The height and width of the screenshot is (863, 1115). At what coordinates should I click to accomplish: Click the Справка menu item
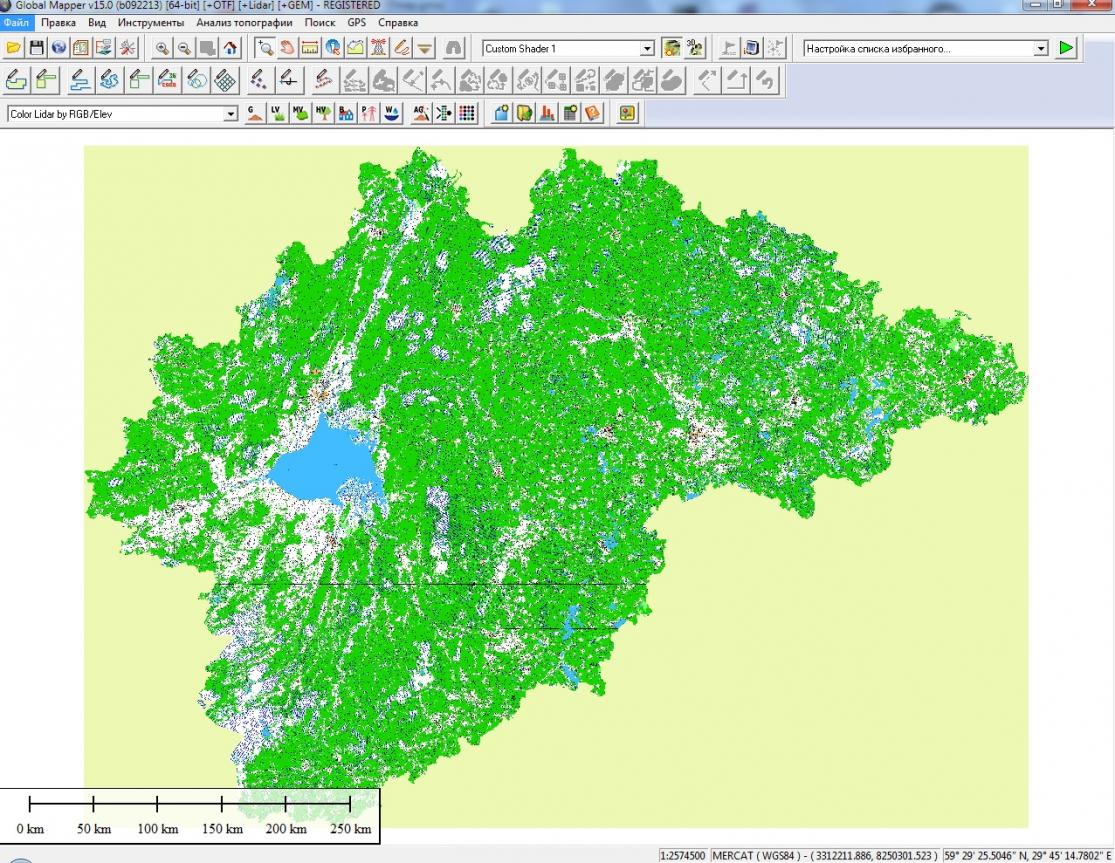click(398, 22)
